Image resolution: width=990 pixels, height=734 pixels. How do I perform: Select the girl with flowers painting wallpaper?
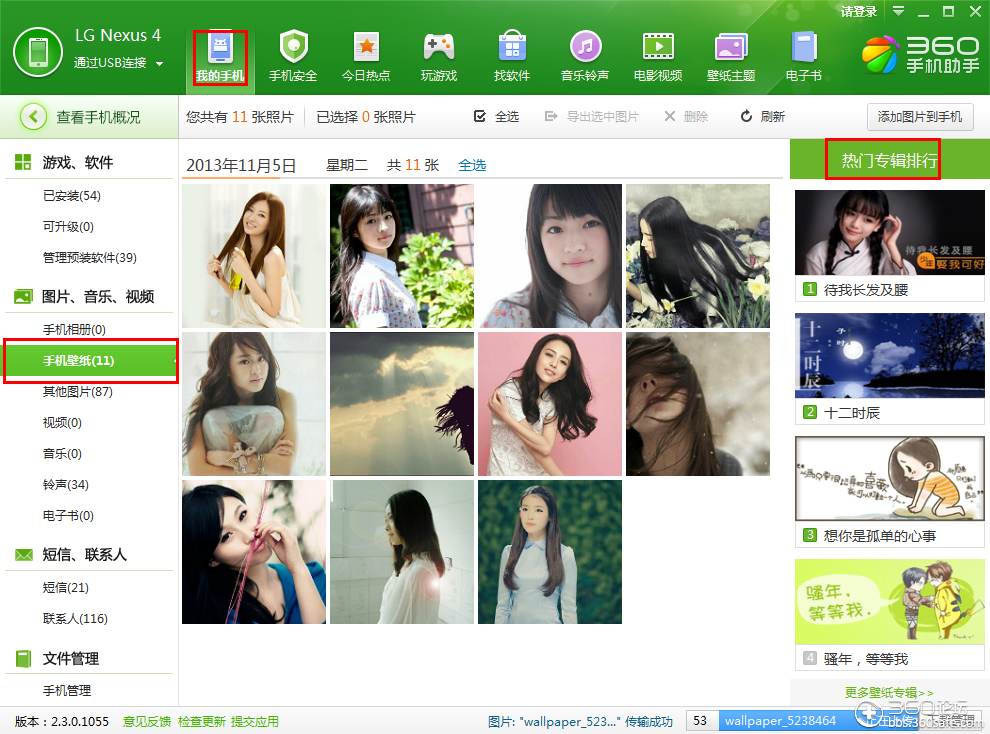click(x=698, y=256)
